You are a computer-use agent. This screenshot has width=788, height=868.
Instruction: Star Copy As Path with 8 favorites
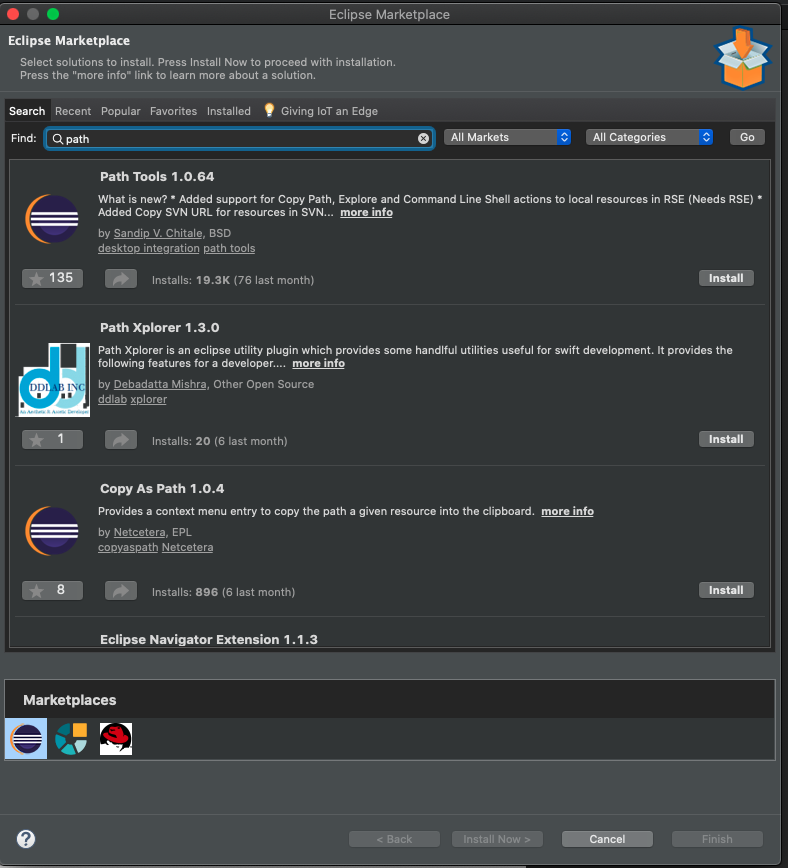click(x=53, y=590)
